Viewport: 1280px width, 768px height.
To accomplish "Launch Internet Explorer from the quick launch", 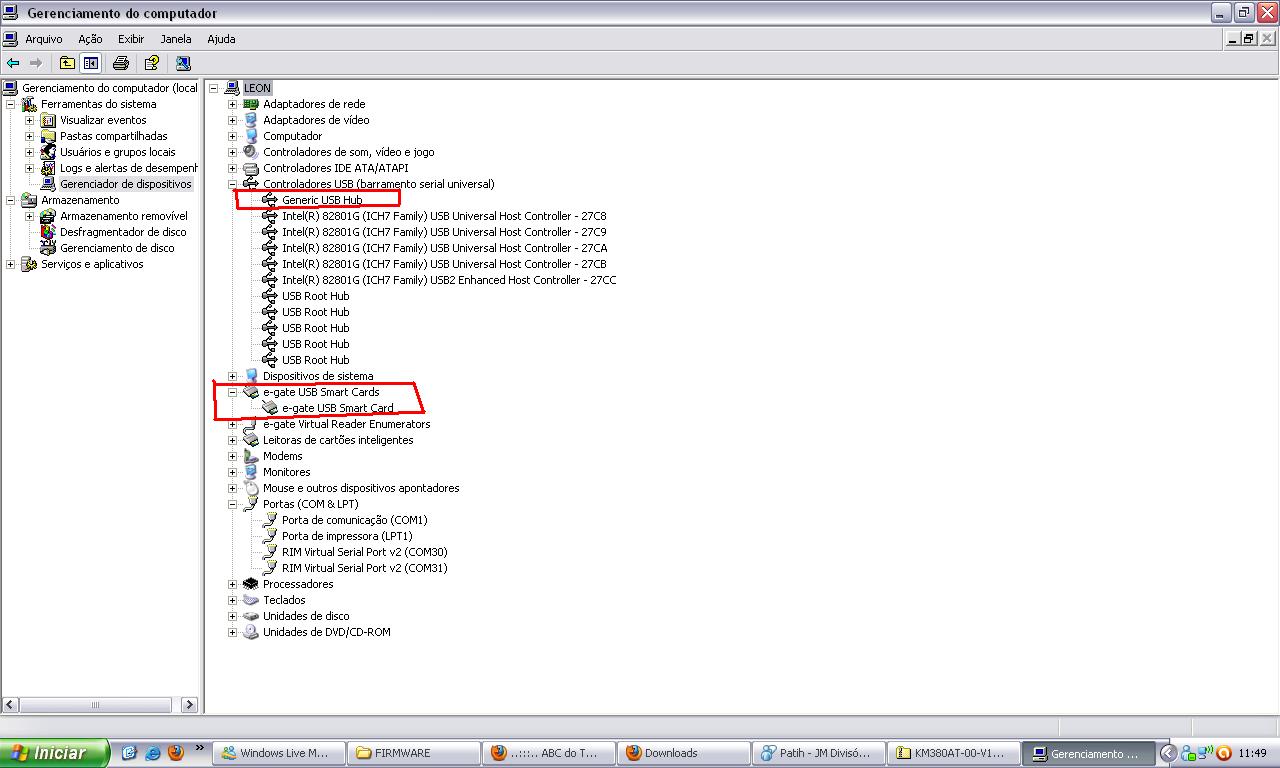I will (152, 753).
